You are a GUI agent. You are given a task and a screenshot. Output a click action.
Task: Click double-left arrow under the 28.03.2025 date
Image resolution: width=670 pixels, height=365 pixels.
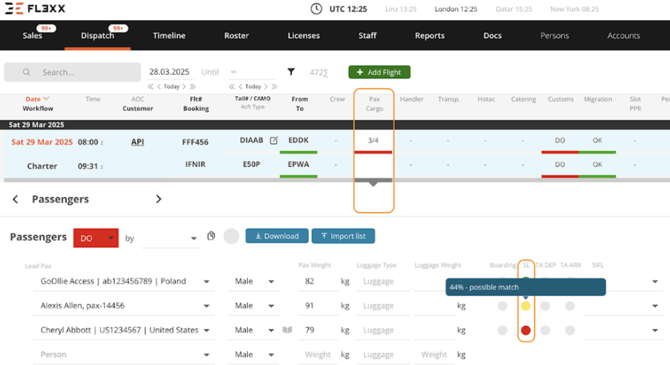[x=150, y=86]
